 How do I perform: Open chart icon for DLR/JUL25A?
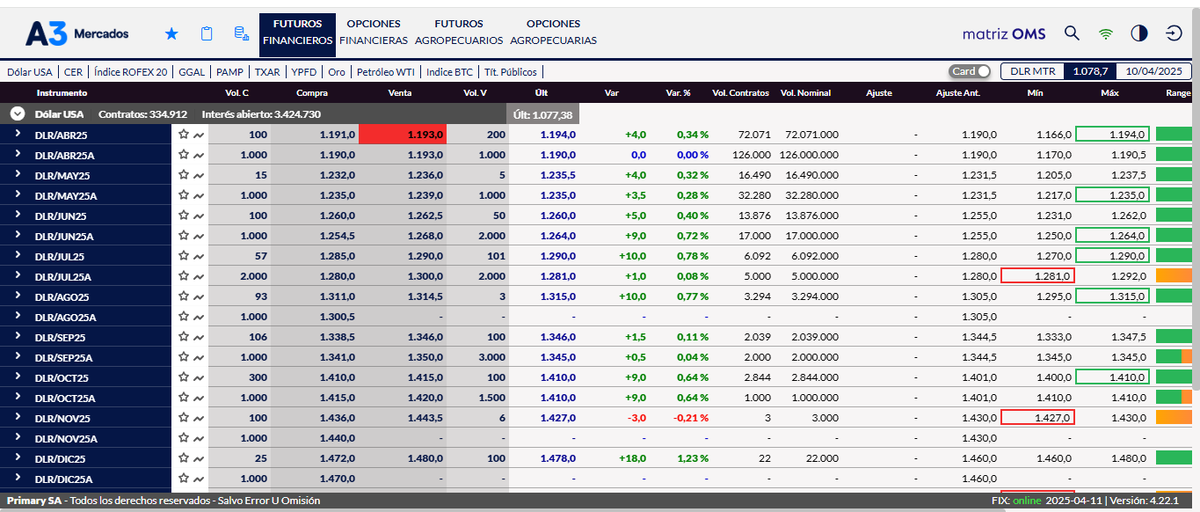[198, 276]
